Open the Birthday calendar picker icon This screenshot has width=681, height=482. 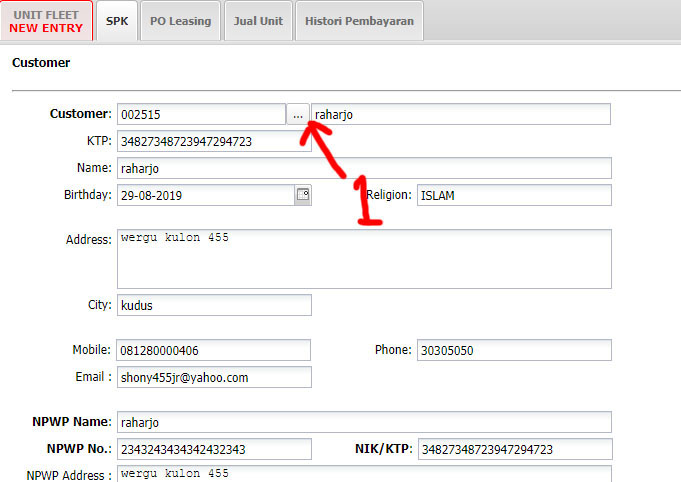[302, 195]
